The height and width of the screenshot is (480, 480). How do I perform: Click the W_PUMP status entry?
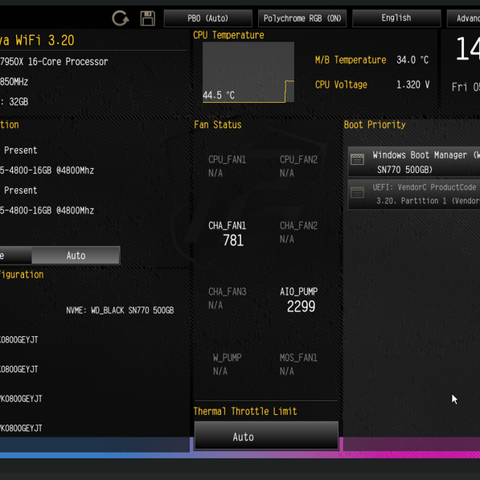[x=227, y=364]
